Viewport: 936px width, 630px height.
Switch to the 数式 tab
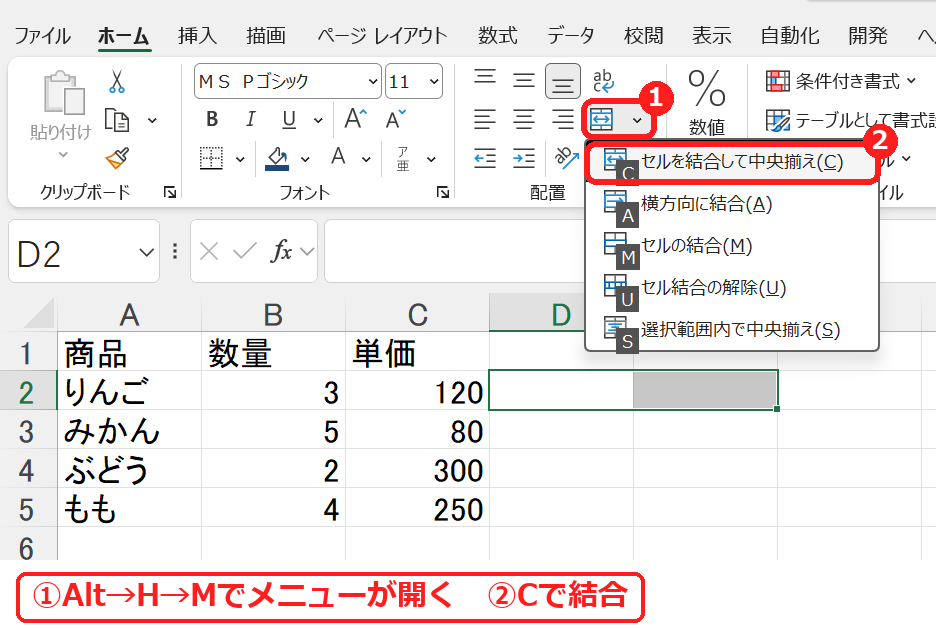[x=497, y=36]
